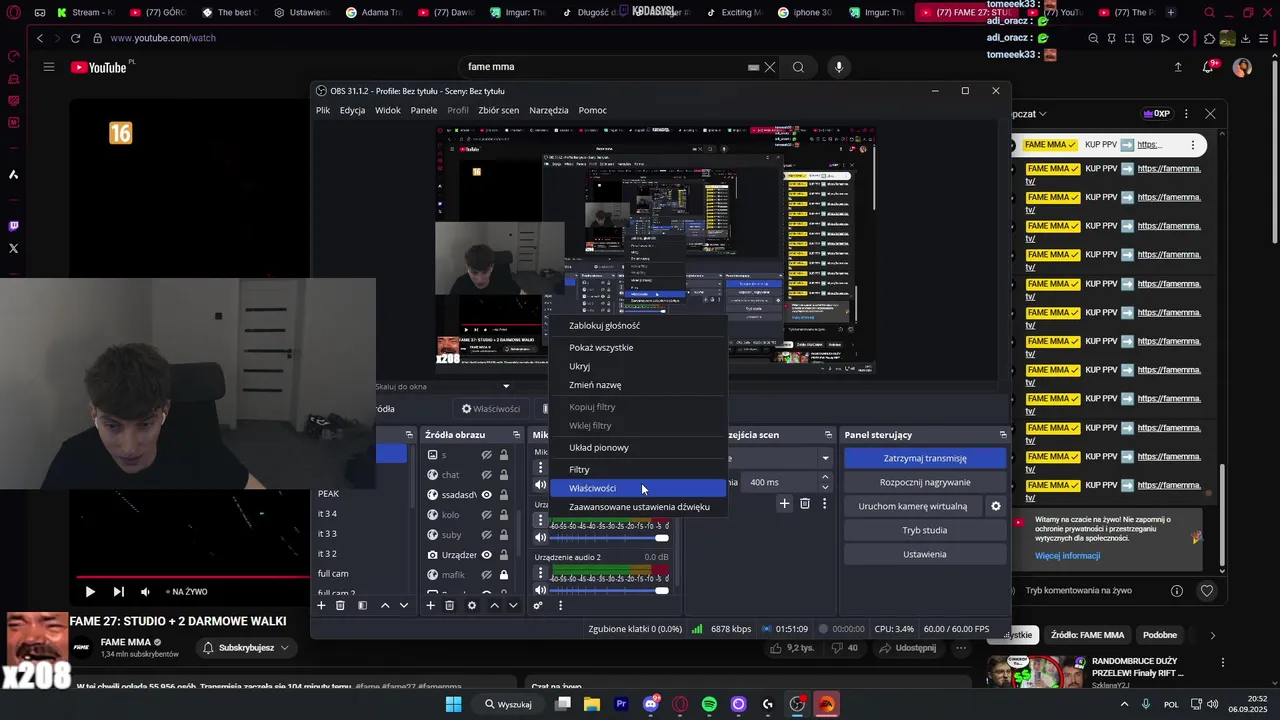Open Urządzenie audio 2 three-dot options
1280x720 pixels.
541,573
